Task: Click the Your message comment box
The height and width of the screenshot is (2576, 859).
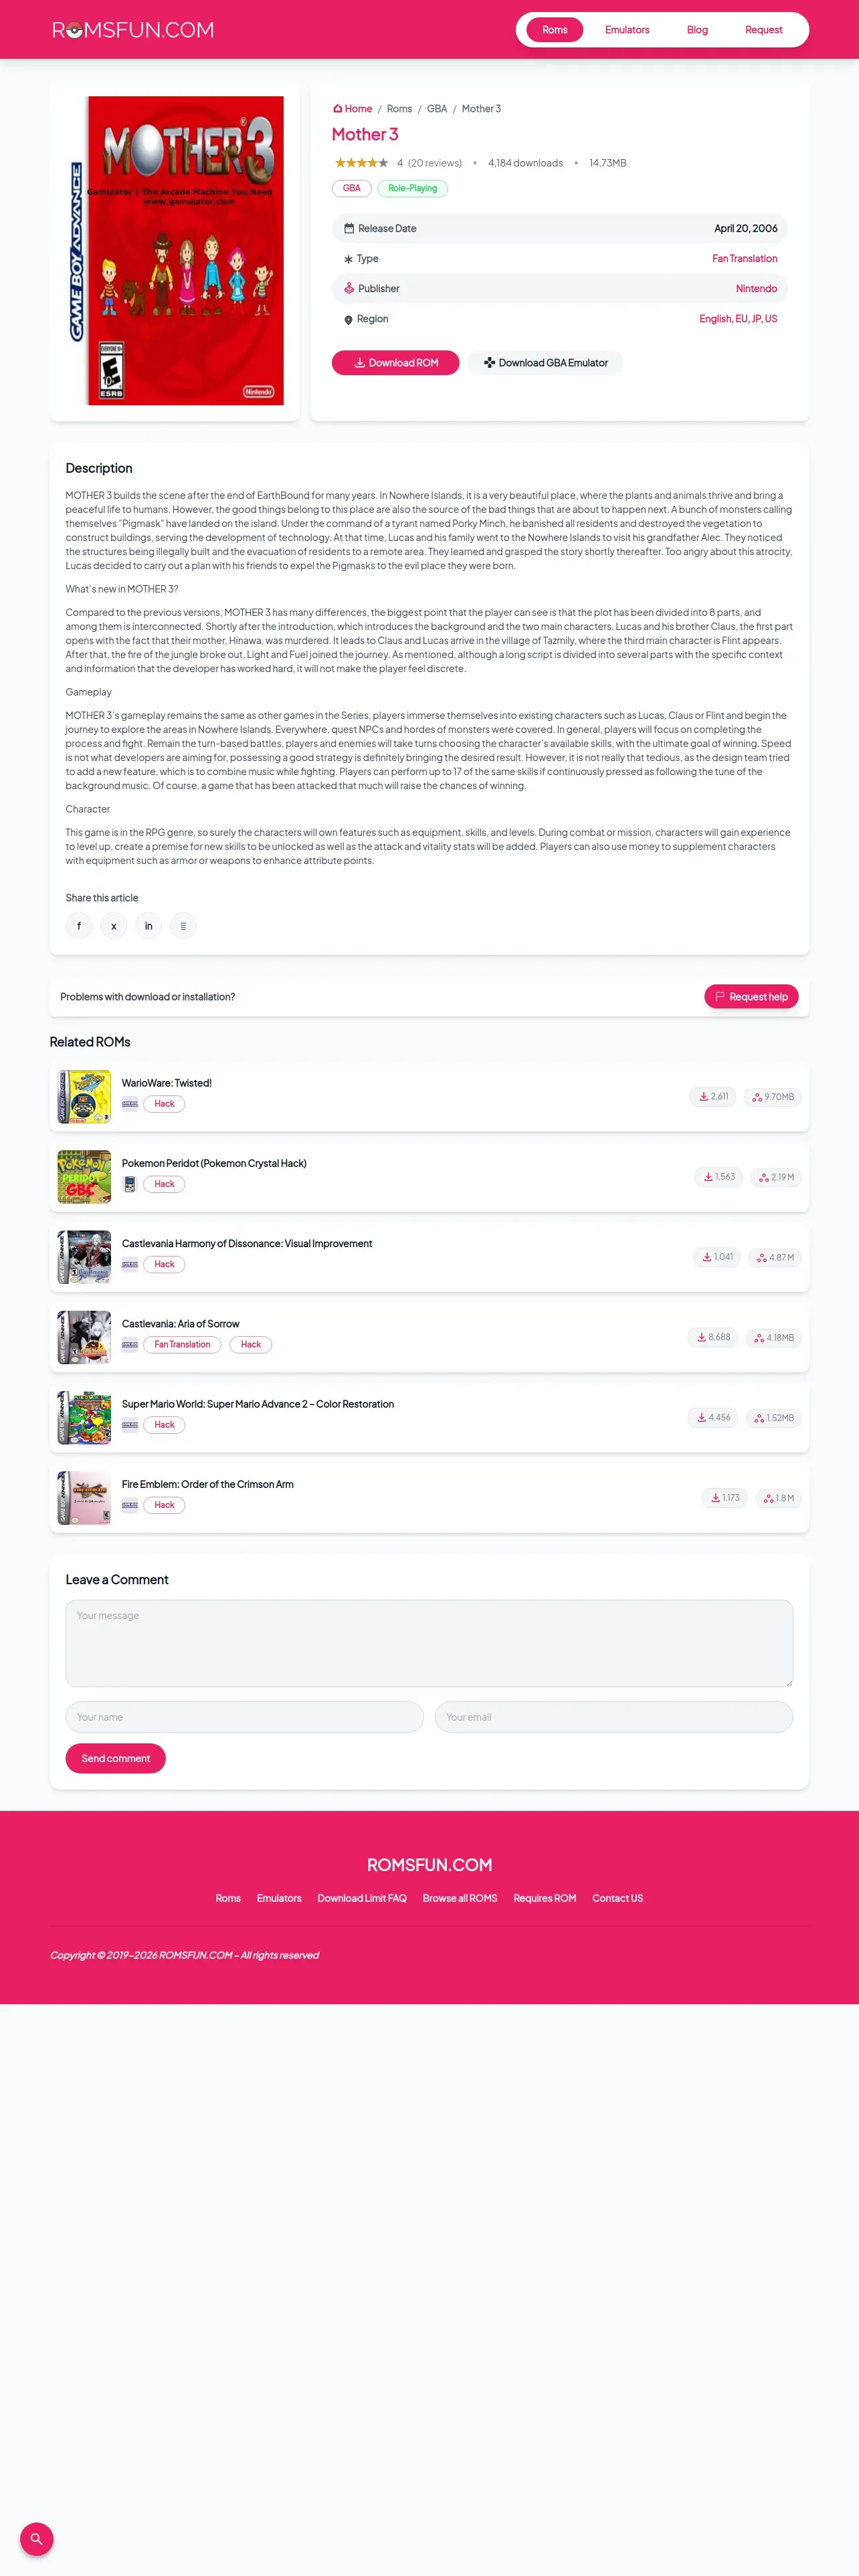Action: 429,1643
